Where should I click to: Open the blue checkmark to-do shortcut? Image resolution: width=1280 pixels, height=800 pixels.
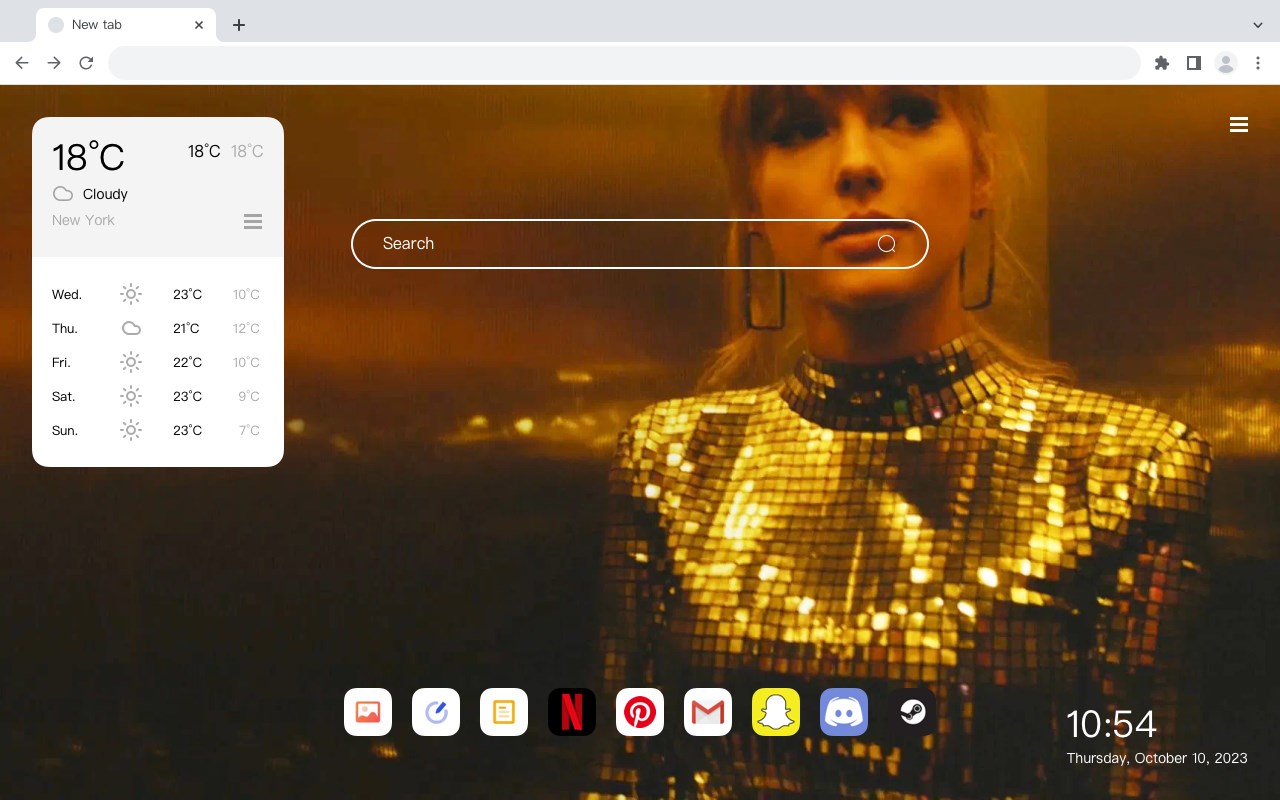pos(436,712)
